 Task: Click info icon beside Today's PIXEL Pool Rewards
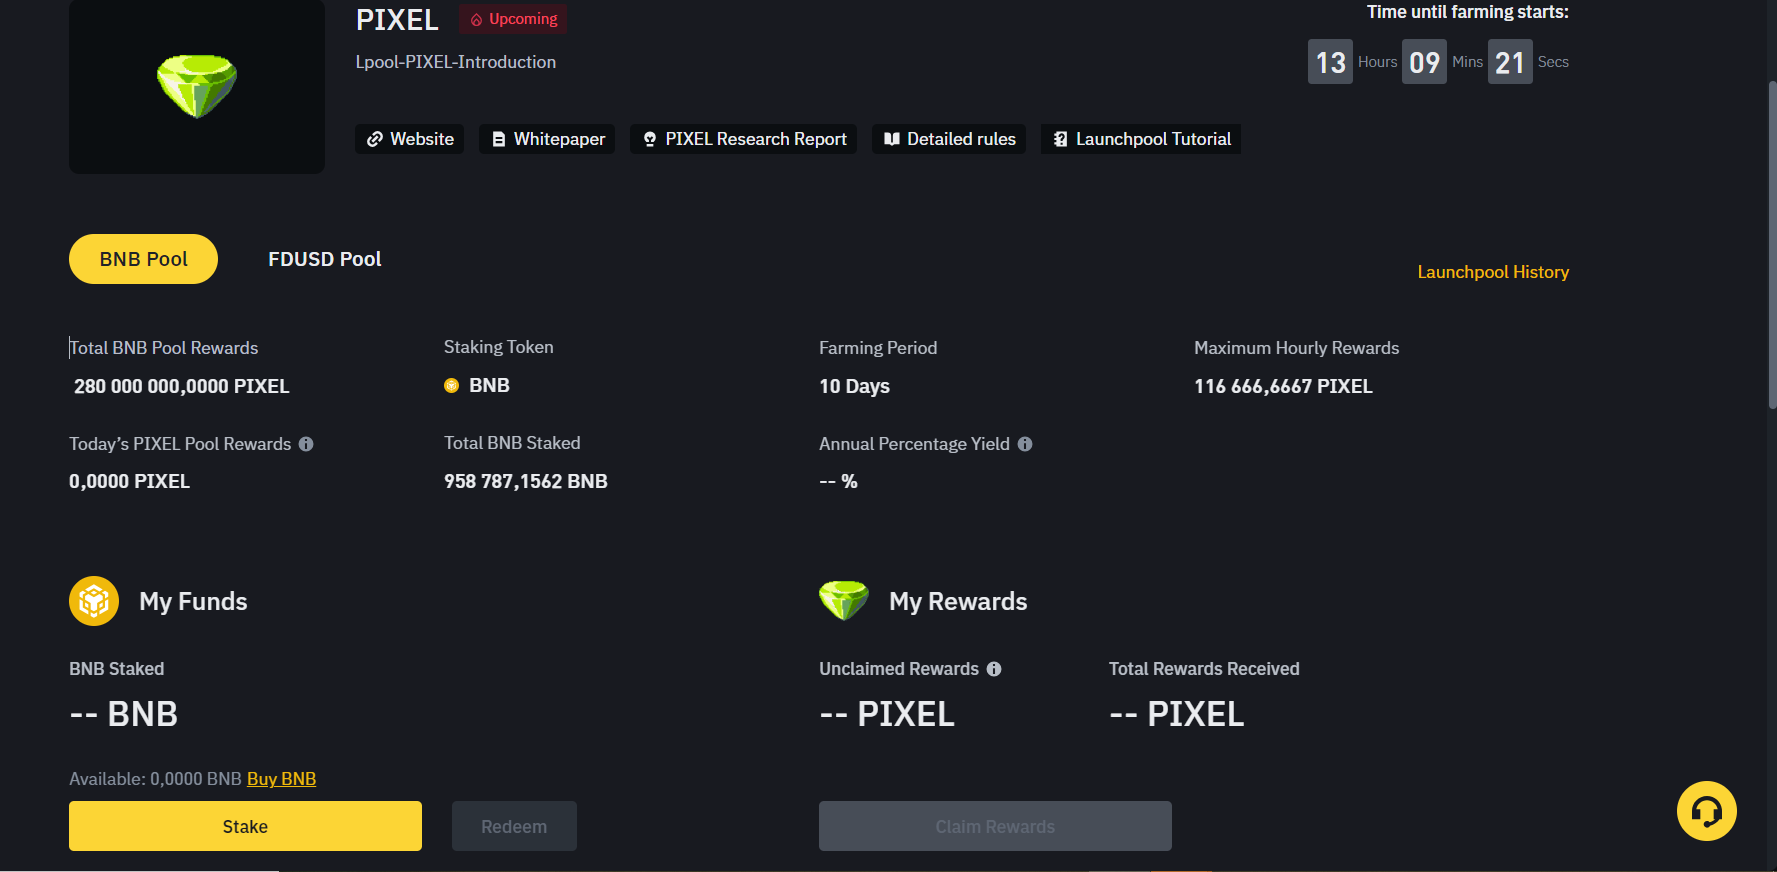[x=306, y=444]
